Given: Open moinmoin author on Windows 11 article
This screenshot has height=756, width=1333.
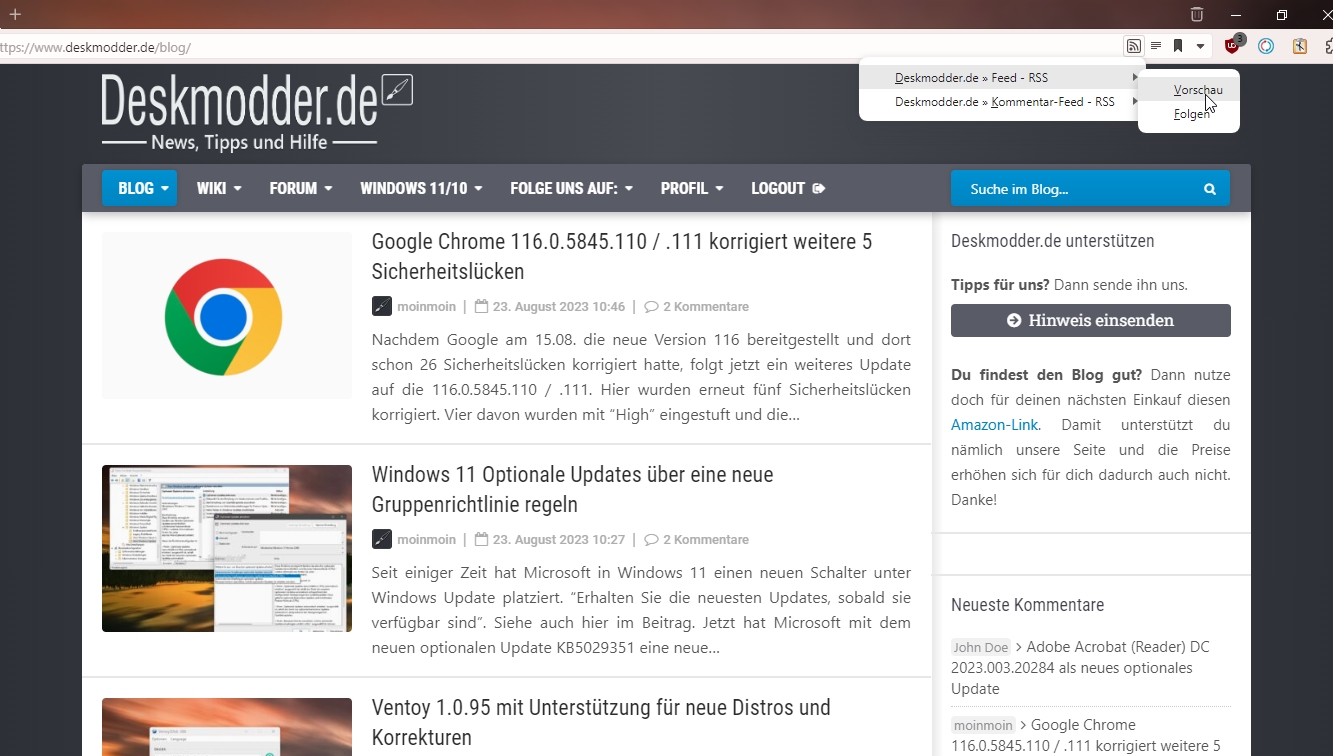Looking at the screenshot, I should tap(426, 539).
